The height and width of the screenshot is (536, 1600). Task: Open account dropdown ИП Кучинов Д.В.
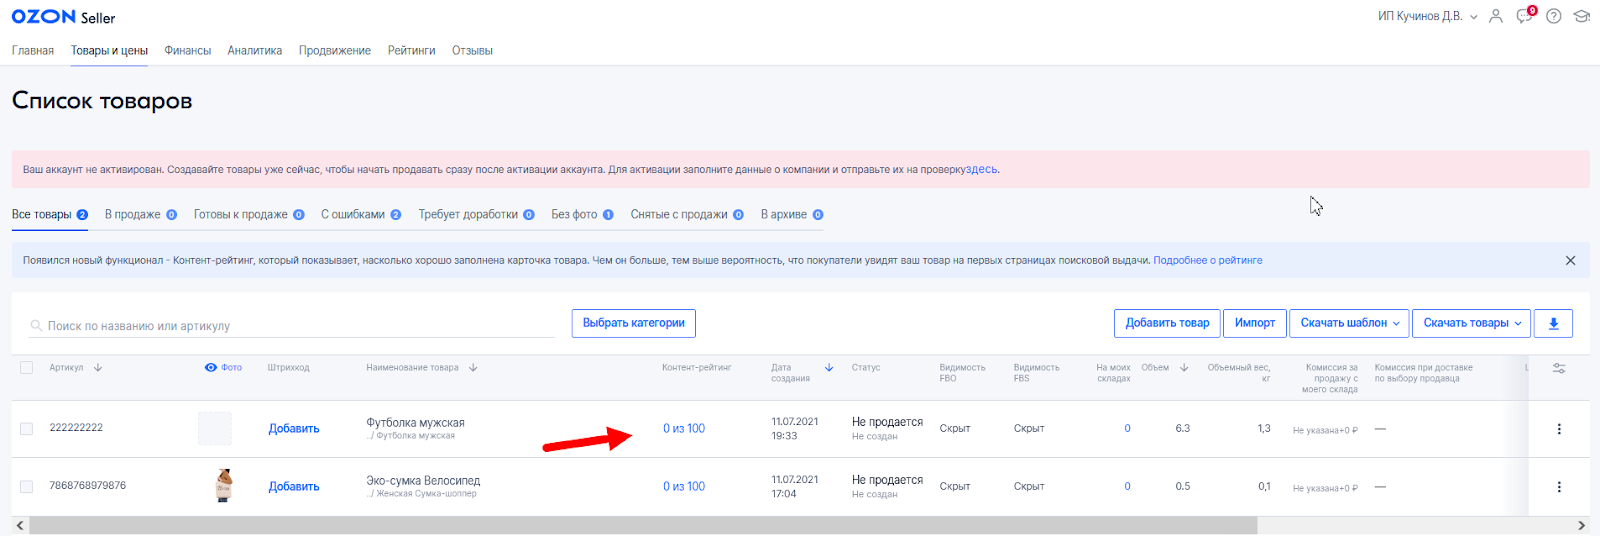1426,16
